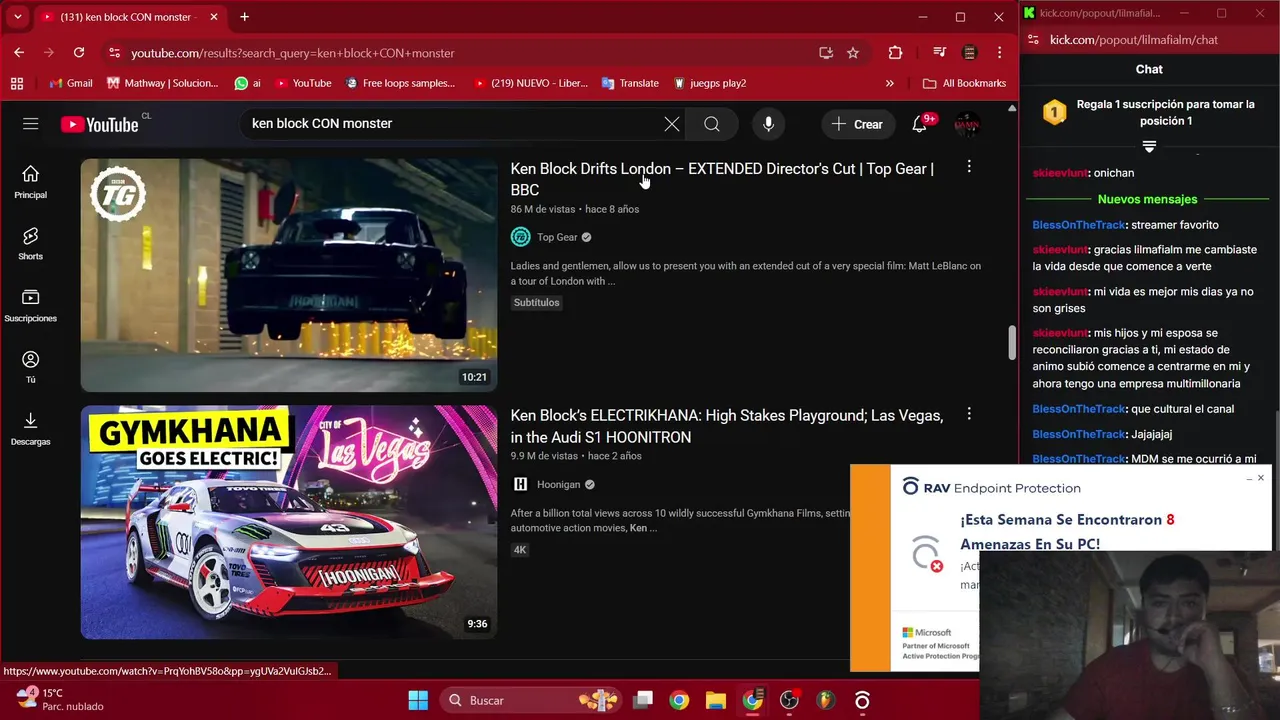Clear the YouTube search text with X

pos(672,124)
